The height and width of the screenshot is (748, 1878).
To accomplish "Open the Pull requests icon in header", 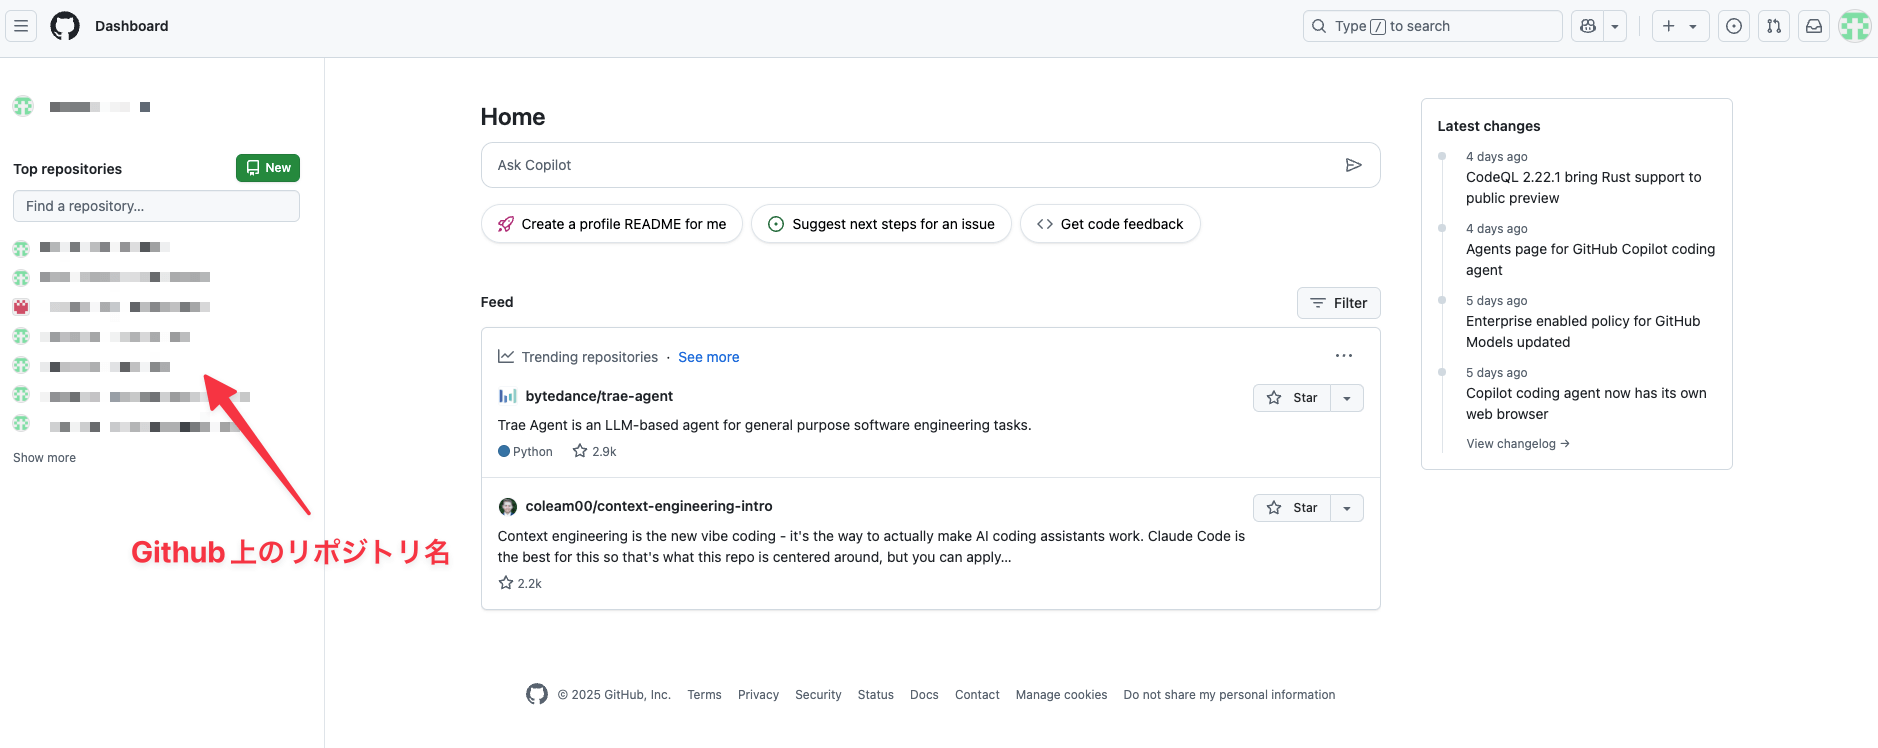I will coord(1774,26).
